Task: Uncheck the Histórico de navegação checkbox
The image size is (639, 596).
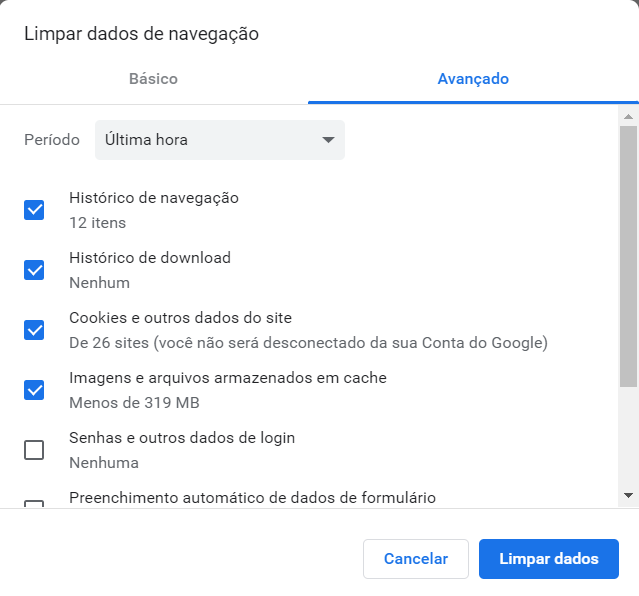Action: click(34, 210)
